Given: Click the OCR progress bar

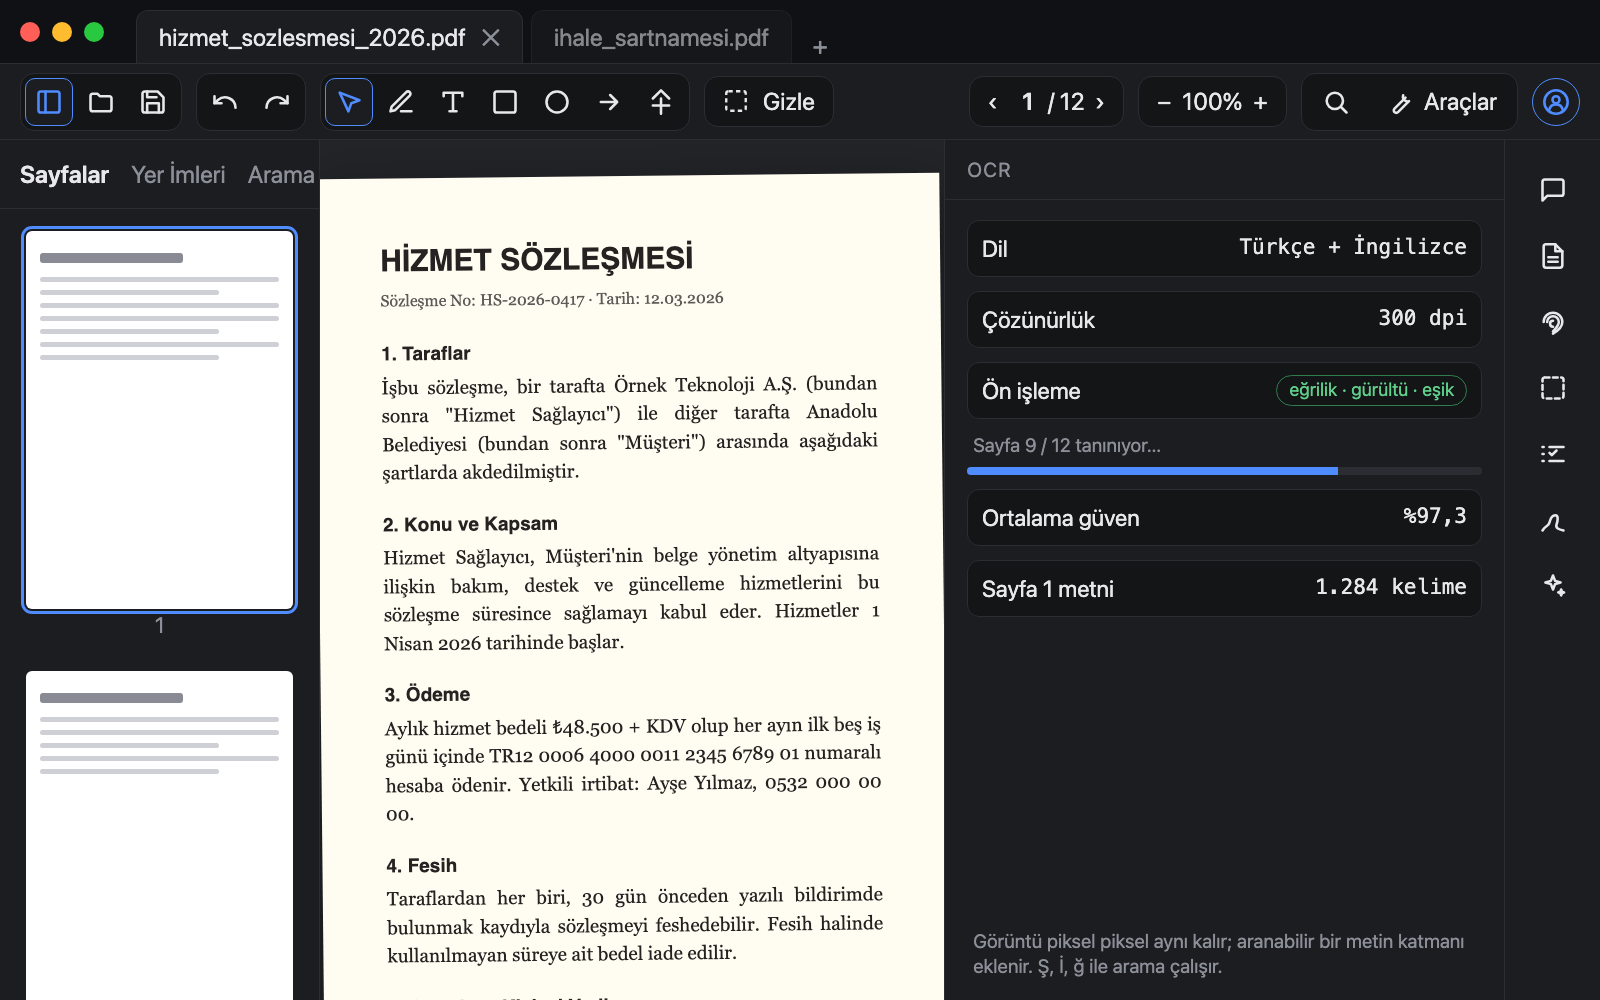Looking at the screenshot, I should pos(1224,471).
